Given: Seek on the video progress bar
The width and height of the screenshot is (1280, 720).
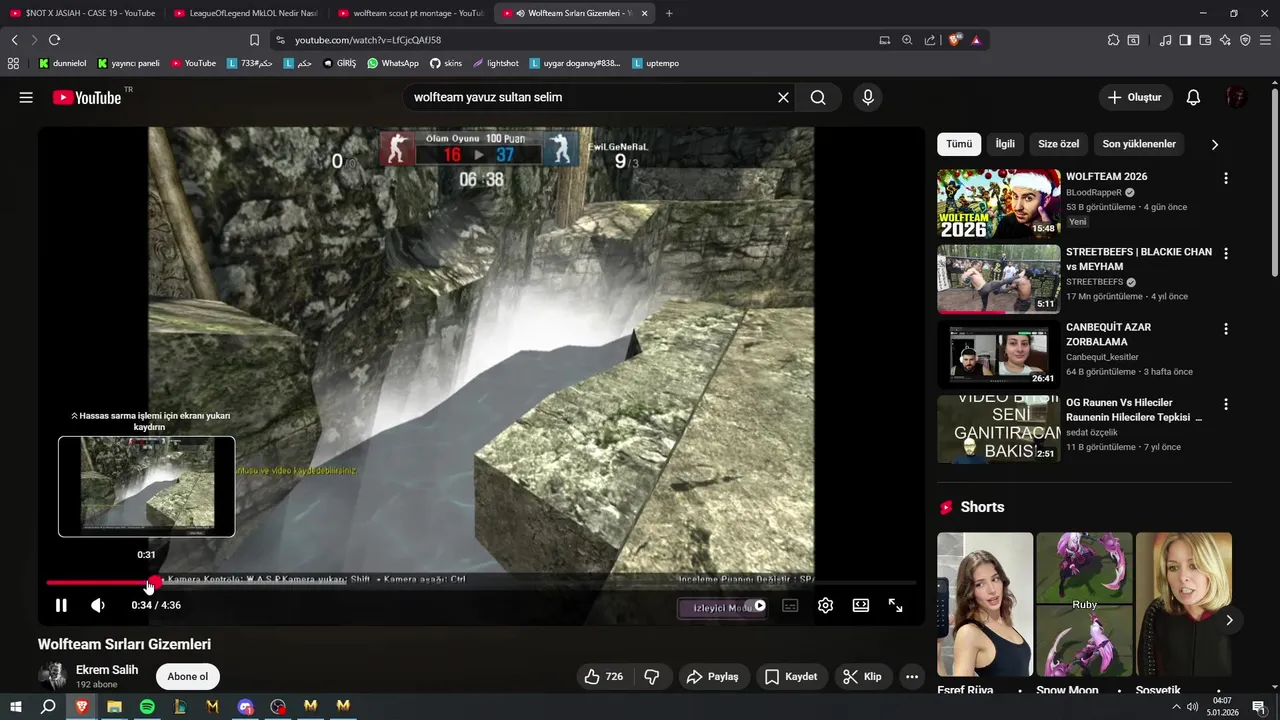Looking at the screenshot, I should [x=480, y=582].
